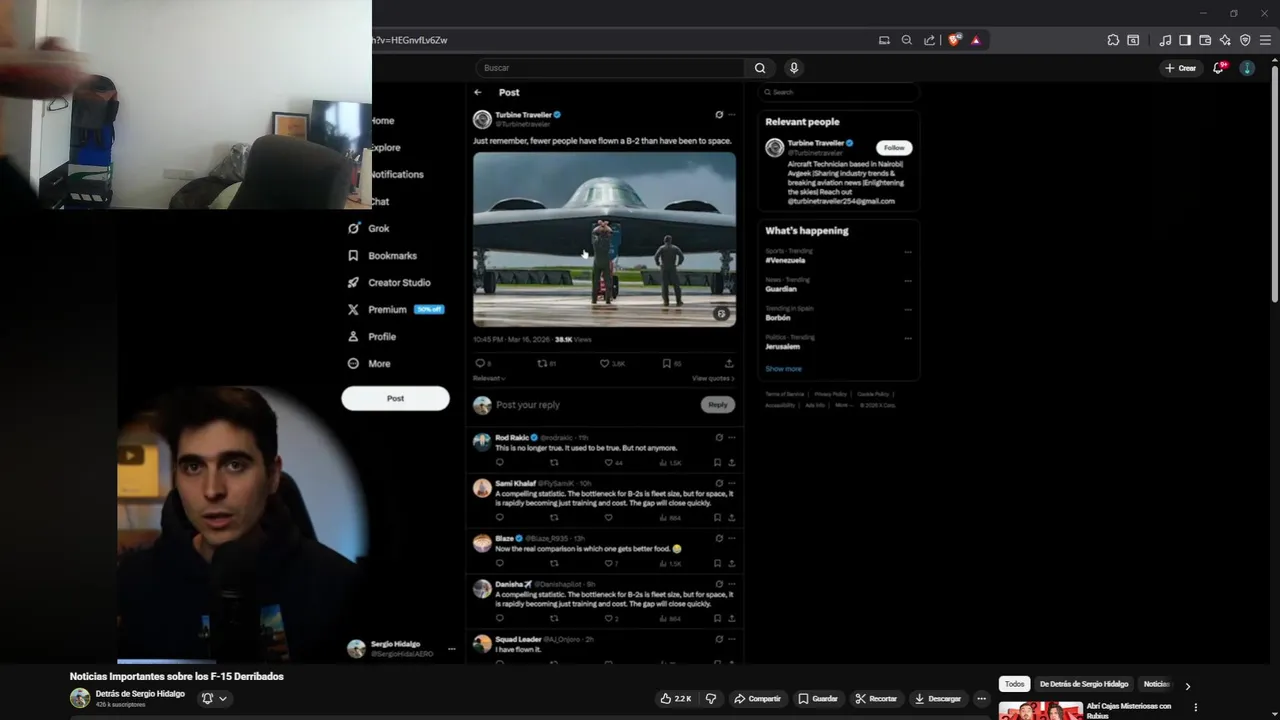Open Profile in X sidebar
Viewport: 1280px width, 720px height.
pyautogui.click(x=371, y=337)
